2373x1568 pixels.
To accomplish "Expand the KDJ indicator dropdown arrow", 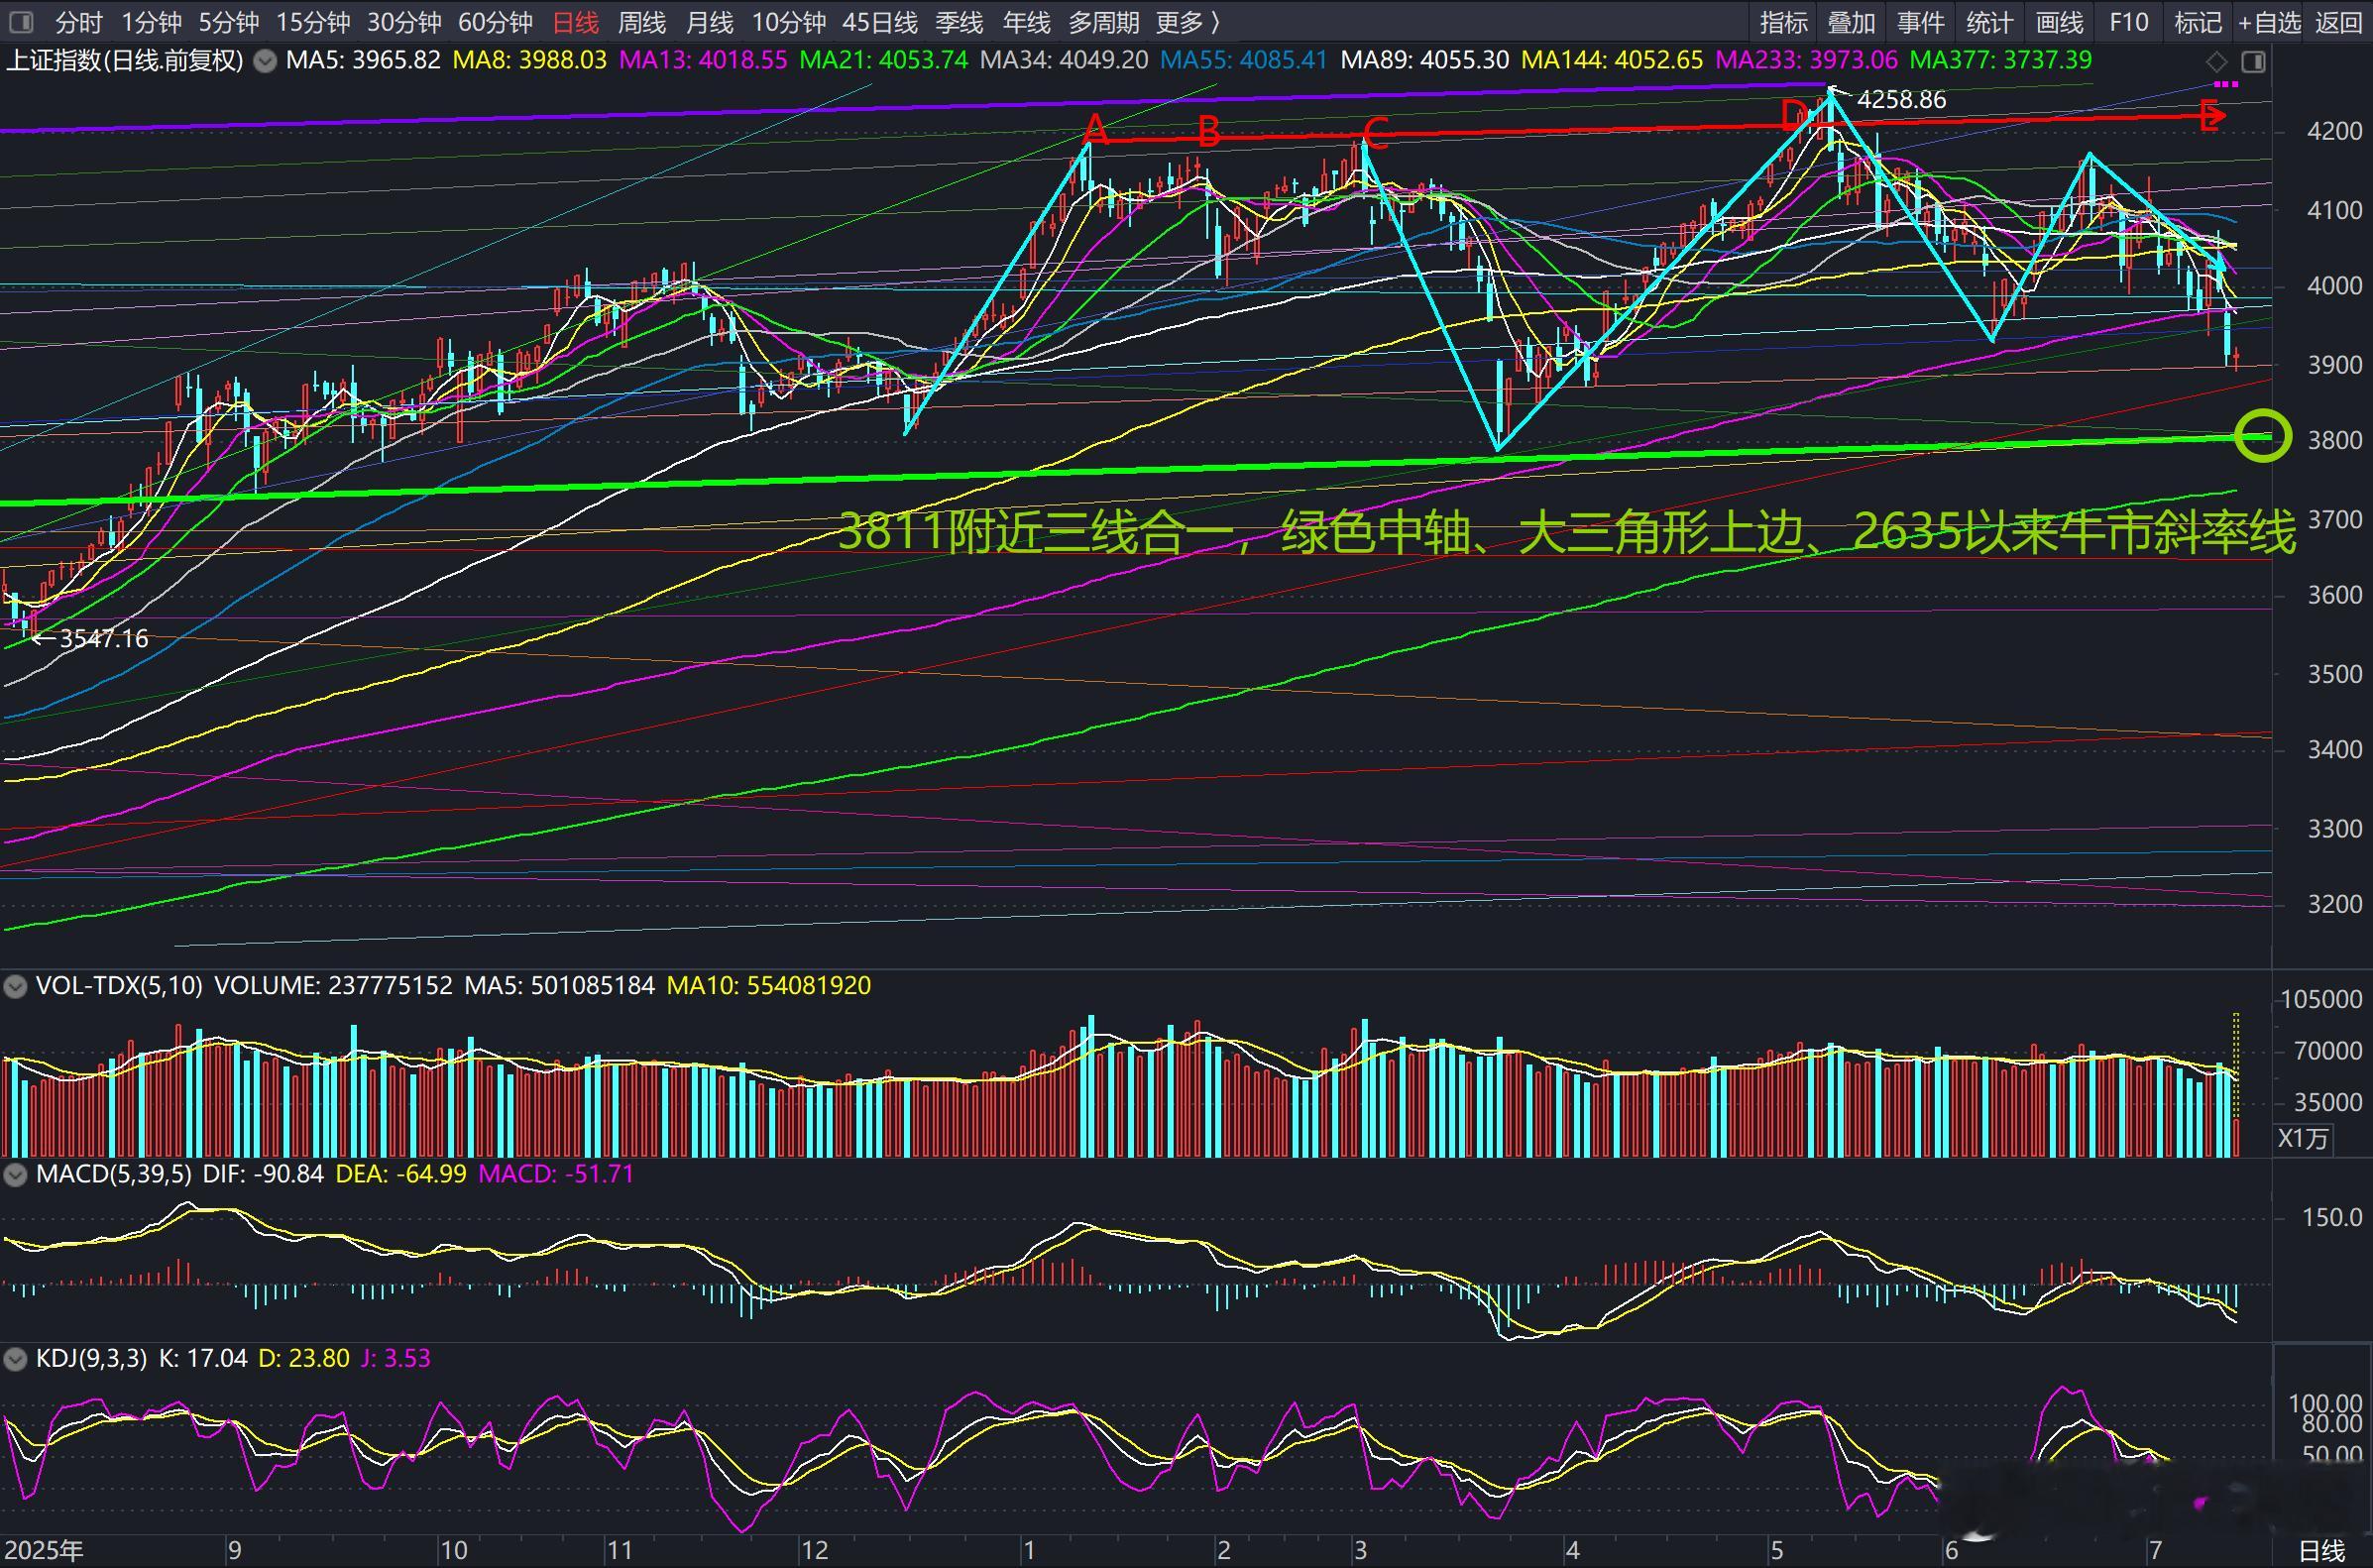I will click(x=15, y=1359).
